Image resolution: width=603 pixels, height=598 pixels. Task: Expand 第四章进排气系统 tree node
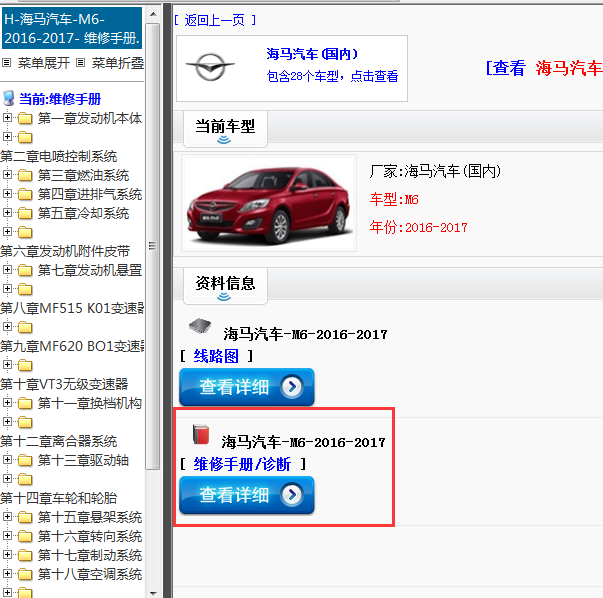[x=7, y=193]
